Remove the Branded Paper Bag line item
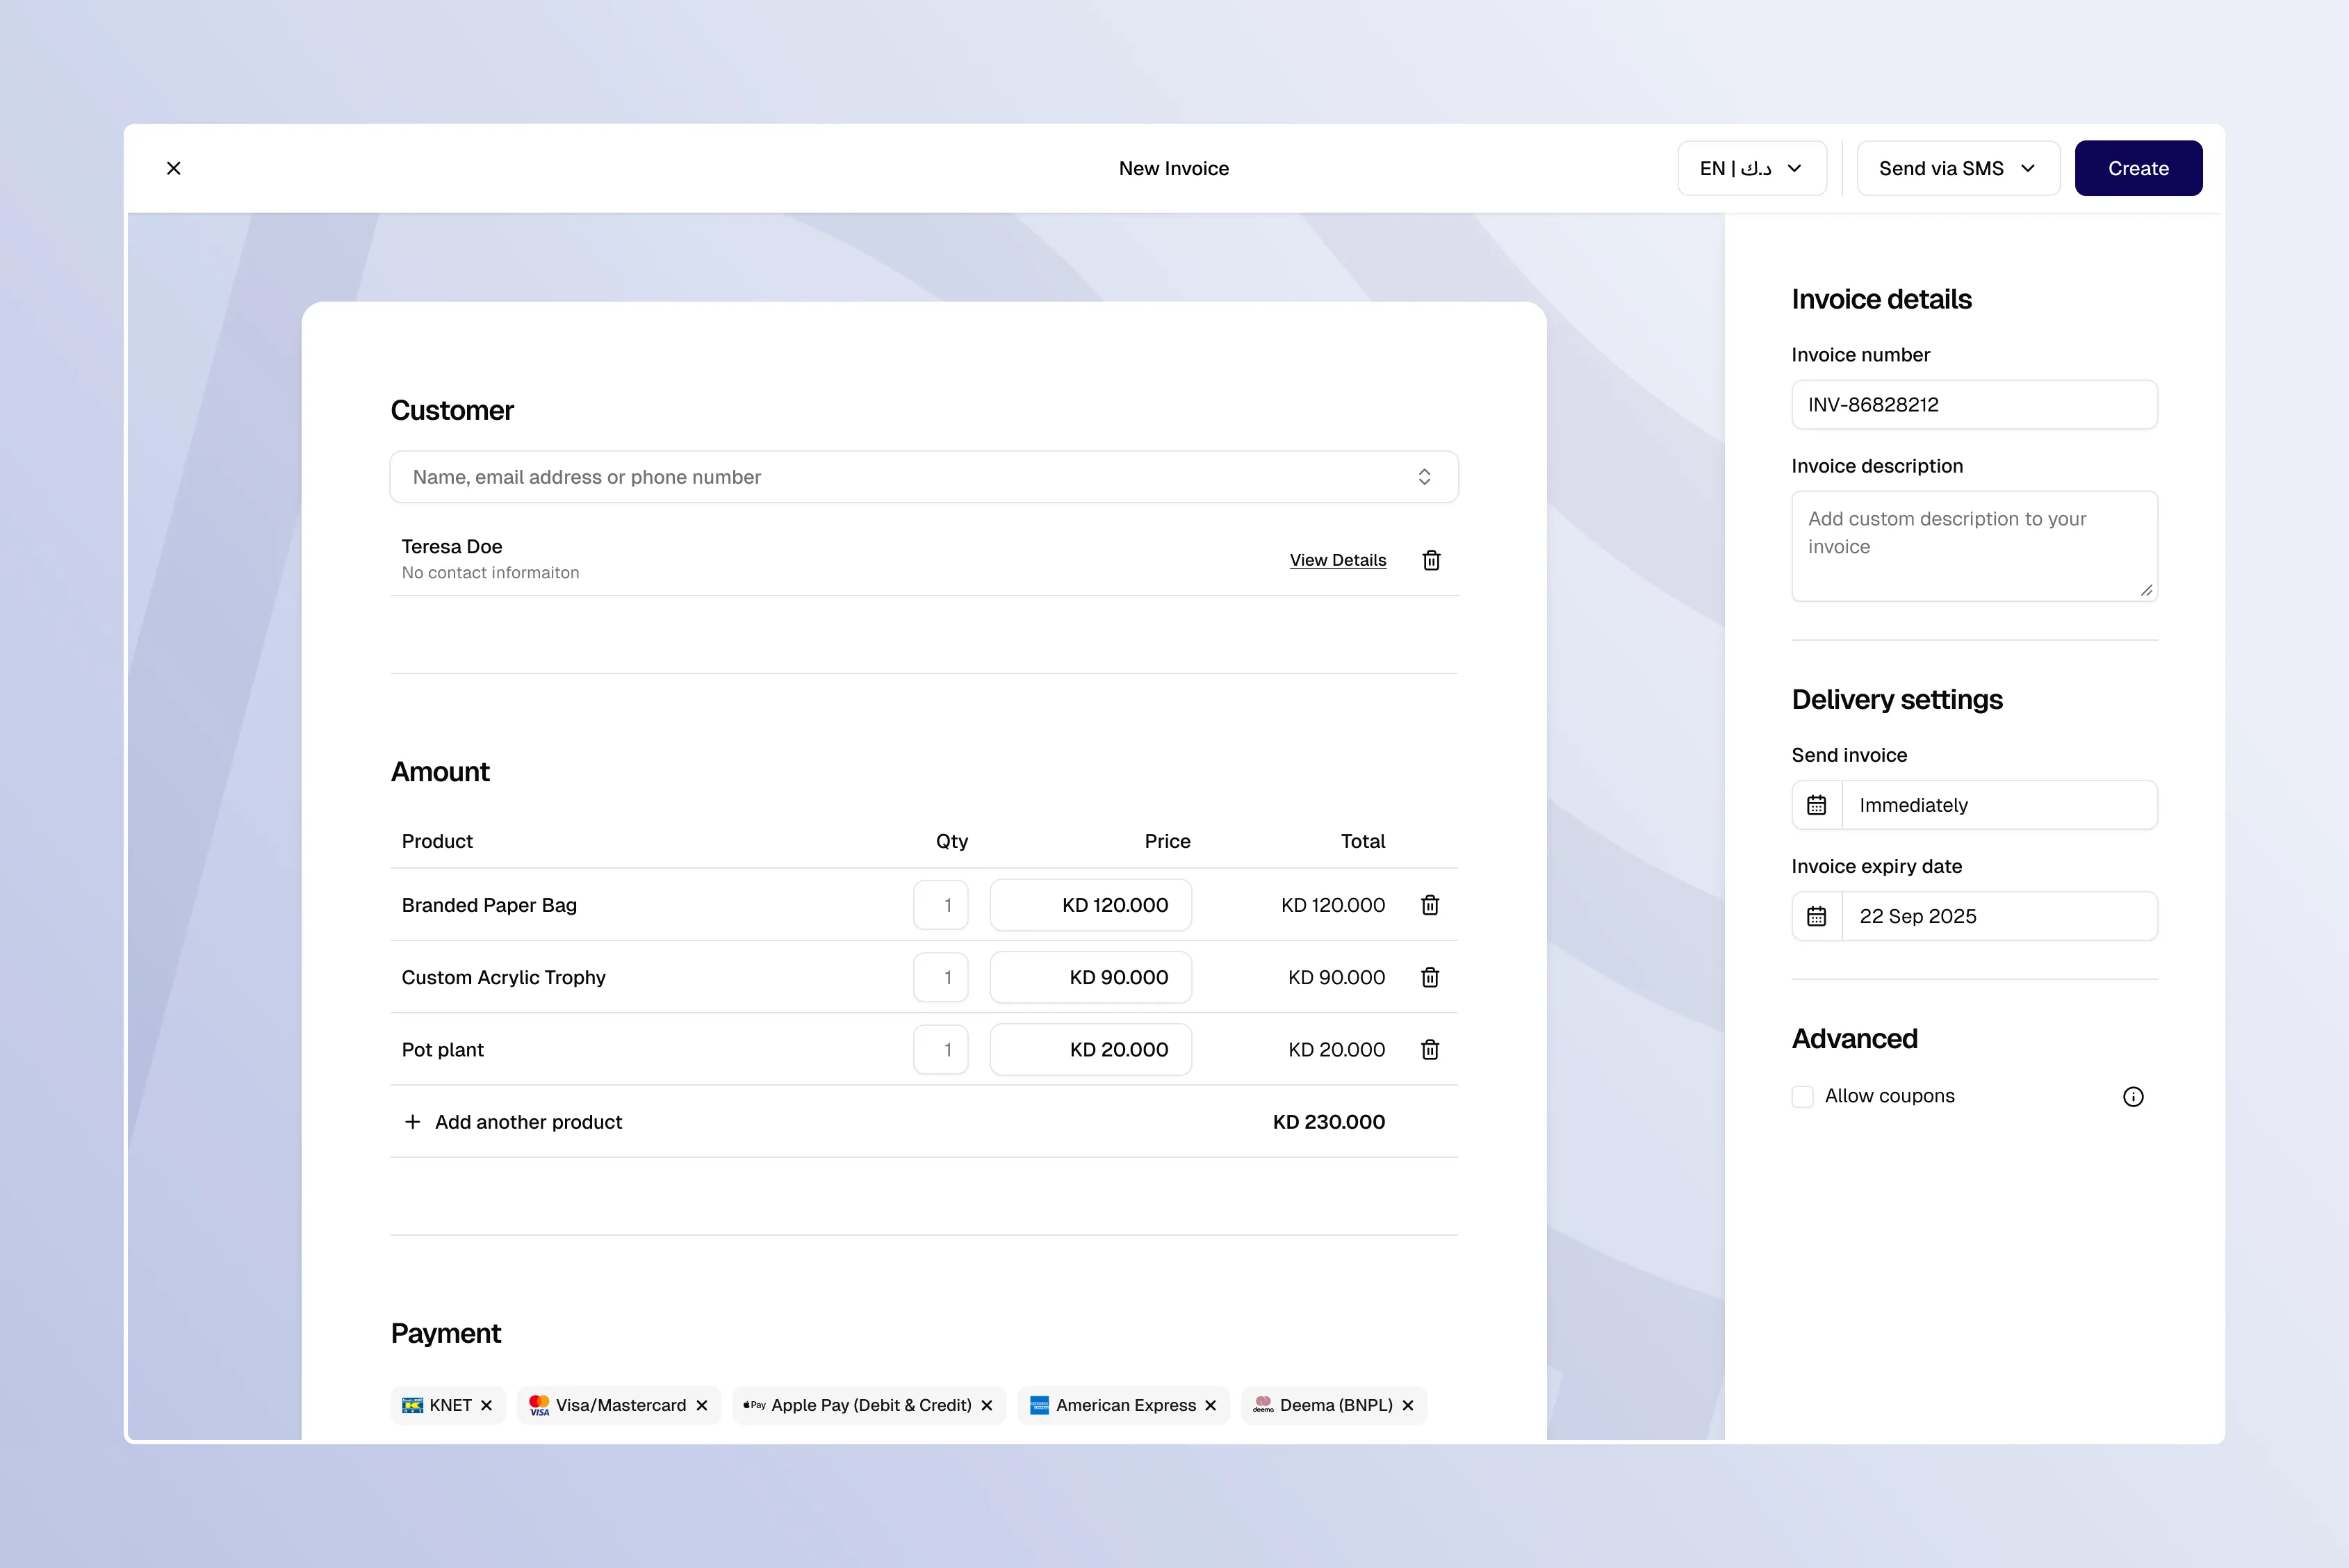2349x1568 pixels. 1430,905
